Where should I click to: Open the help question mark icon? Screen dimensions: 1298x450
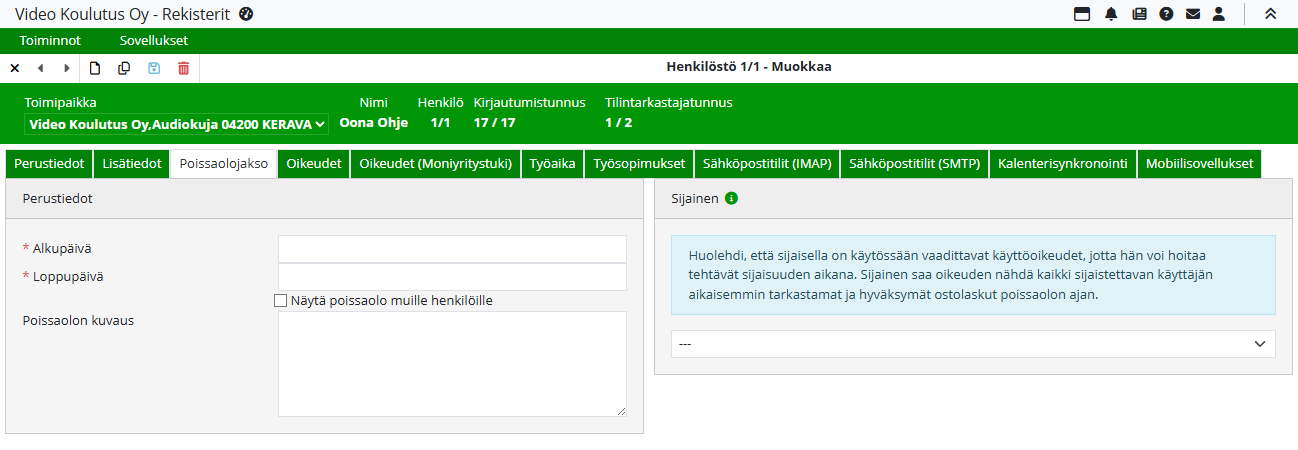1166,14
